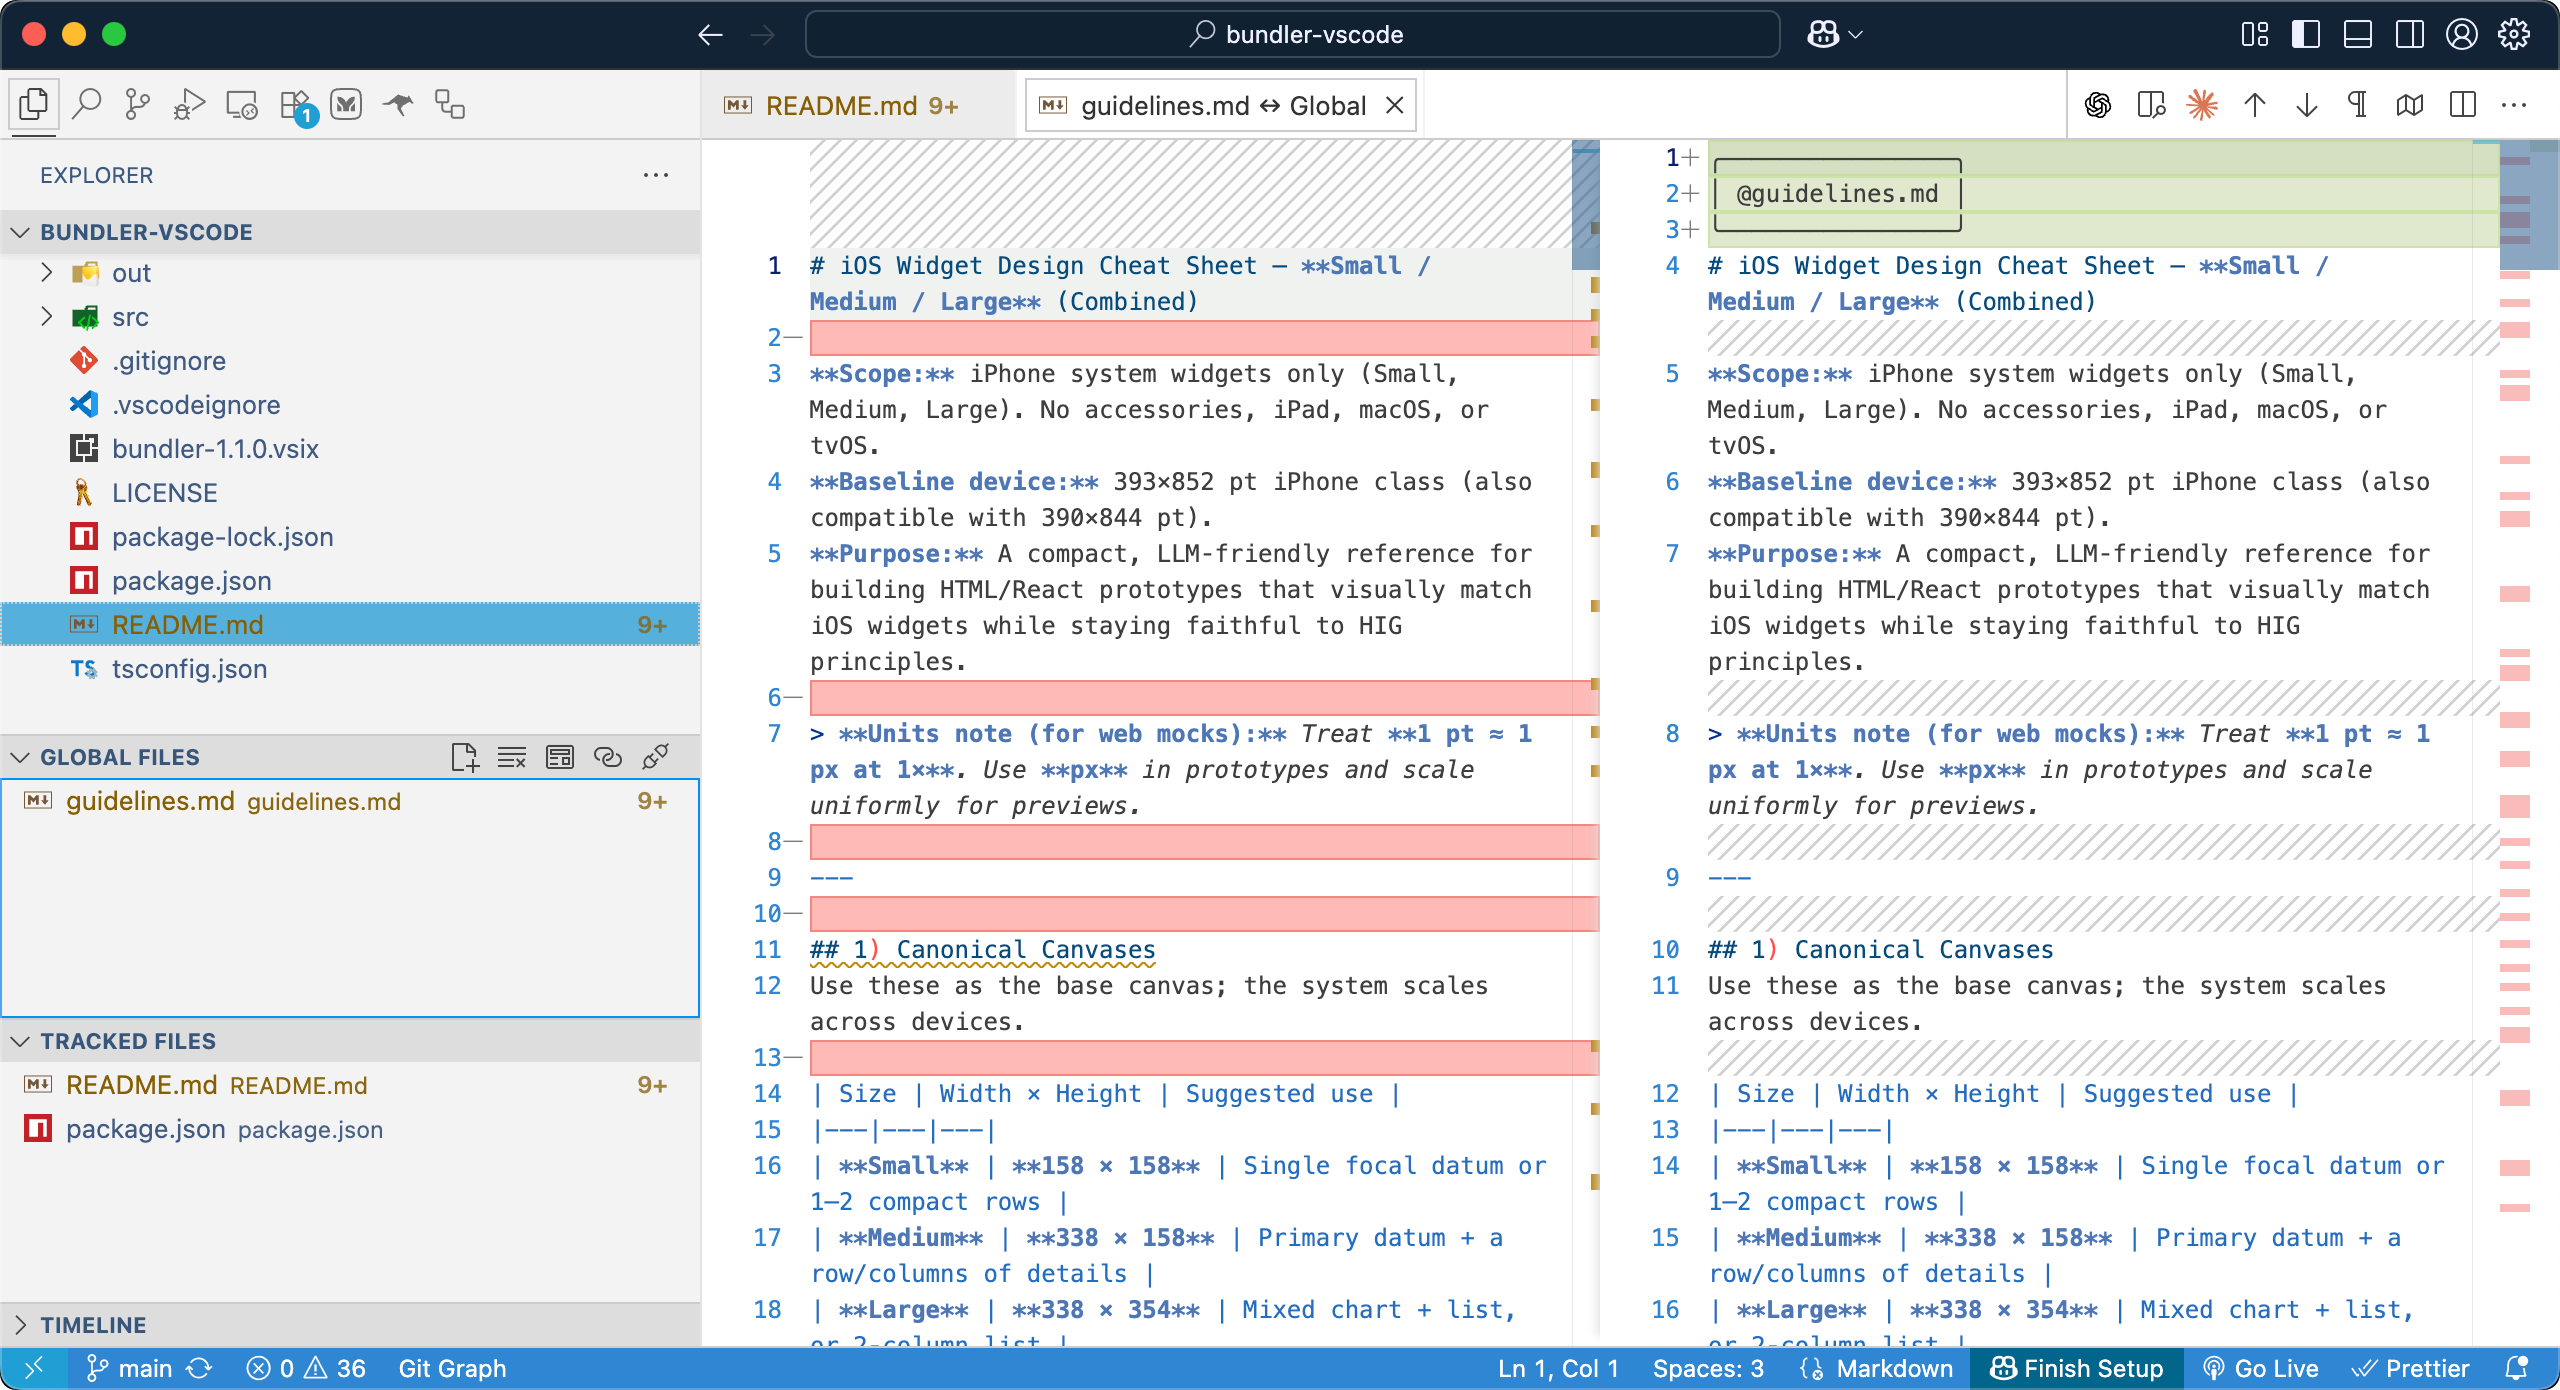Open the Search view in activity bar

87,104
